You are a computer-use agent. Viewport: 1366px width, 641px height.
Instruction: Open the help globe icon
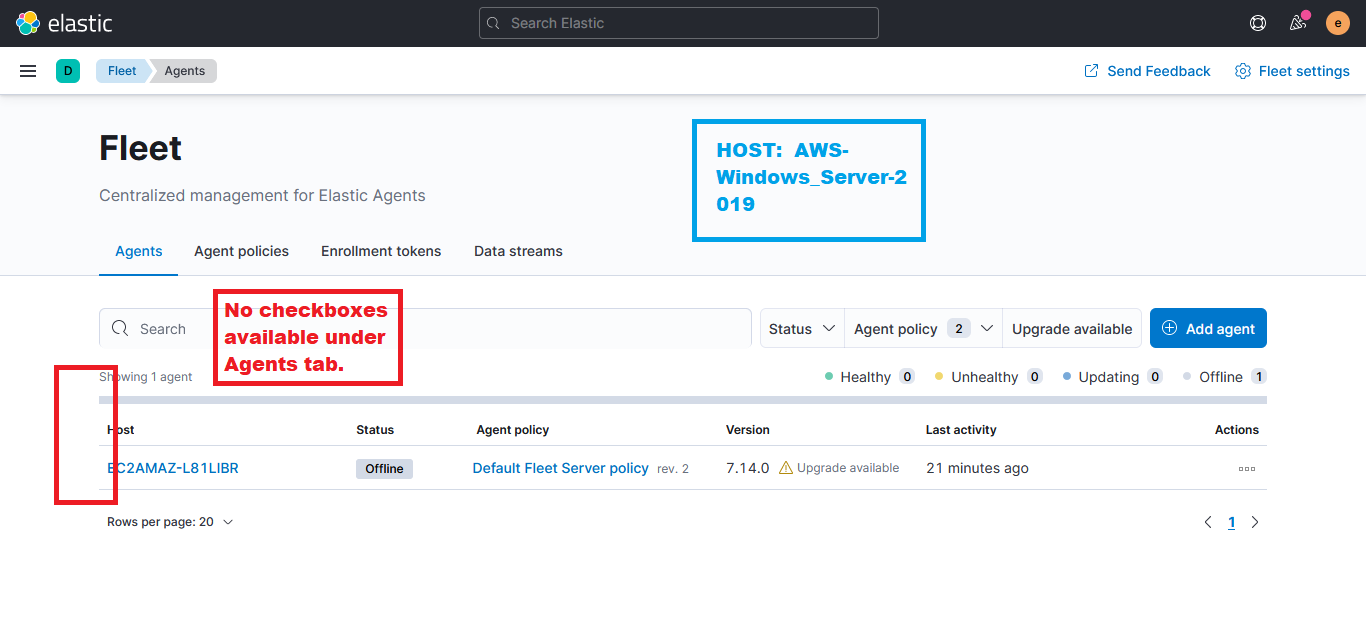1257,22
